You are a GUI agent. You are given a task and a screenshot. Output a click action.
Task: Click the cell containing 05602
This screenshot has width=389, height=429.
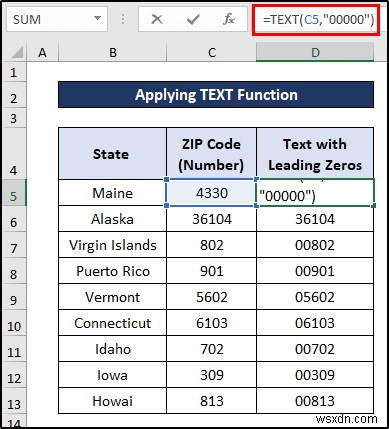315,297
